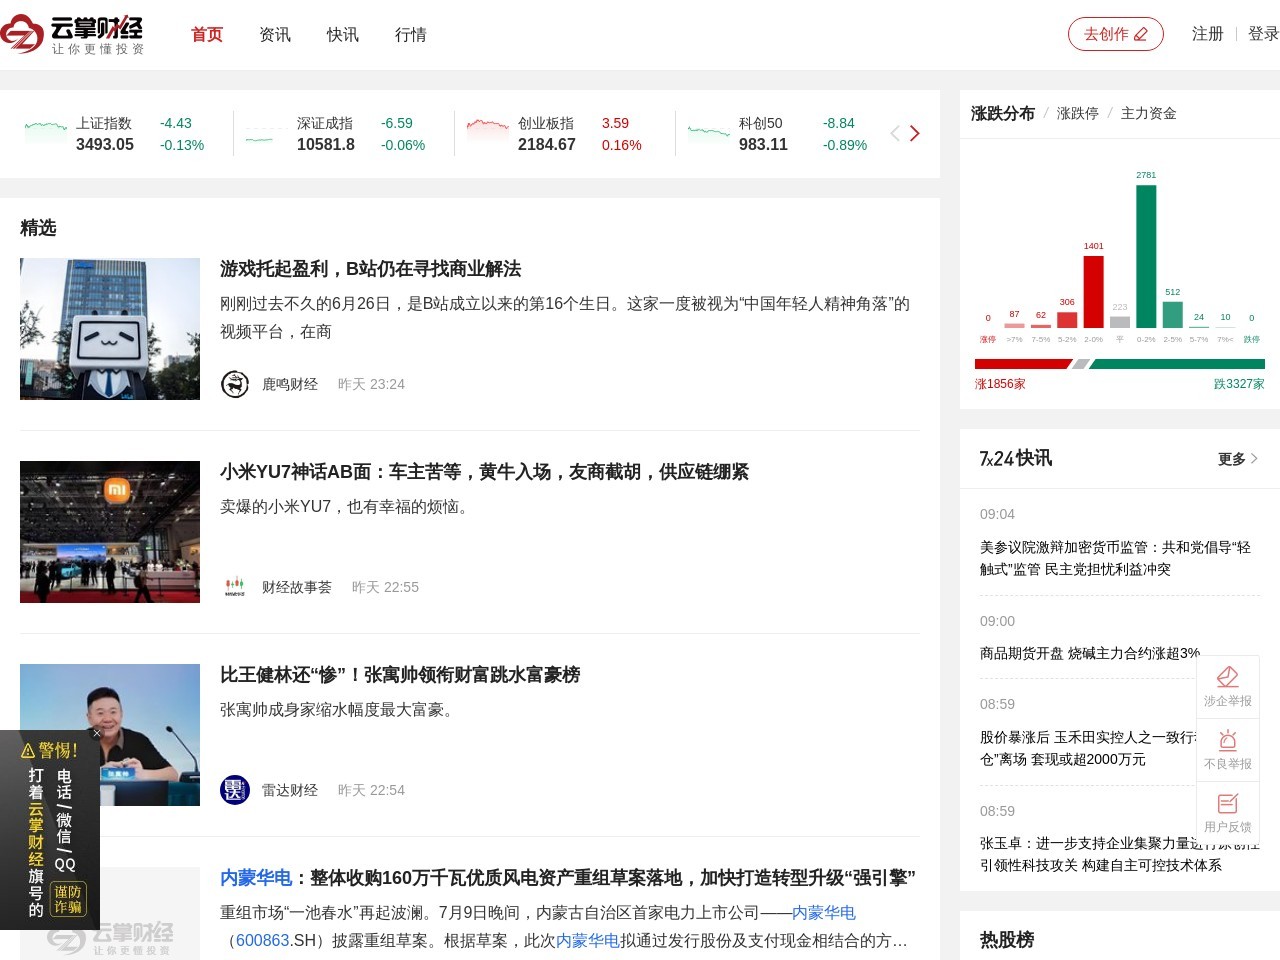1280x960 pixels.
Task: Click the 涉企举报 envelope icon
Action: tap(1228, 677)
